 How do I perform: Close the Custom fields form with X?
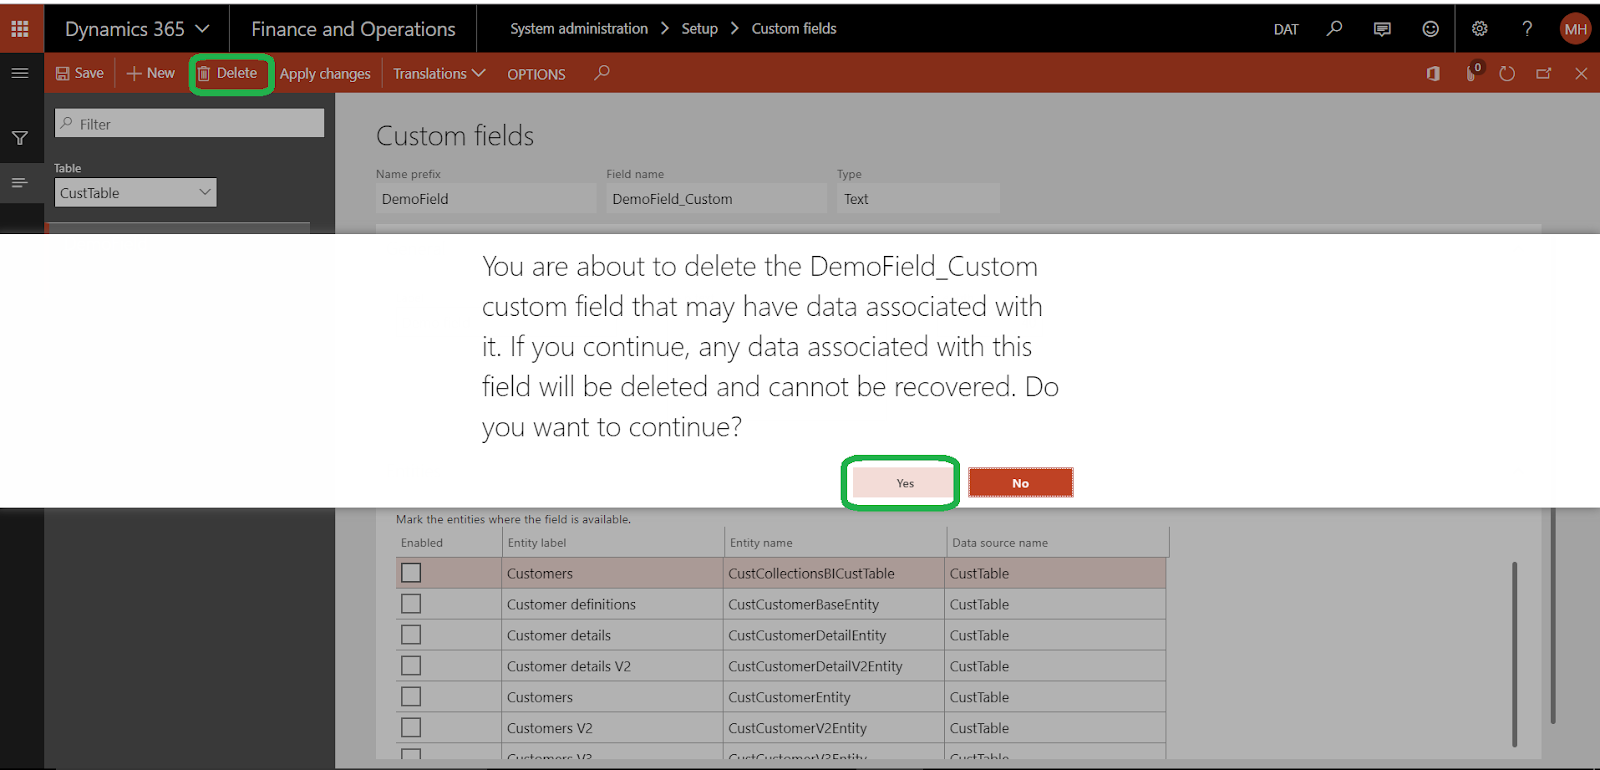1581,74
